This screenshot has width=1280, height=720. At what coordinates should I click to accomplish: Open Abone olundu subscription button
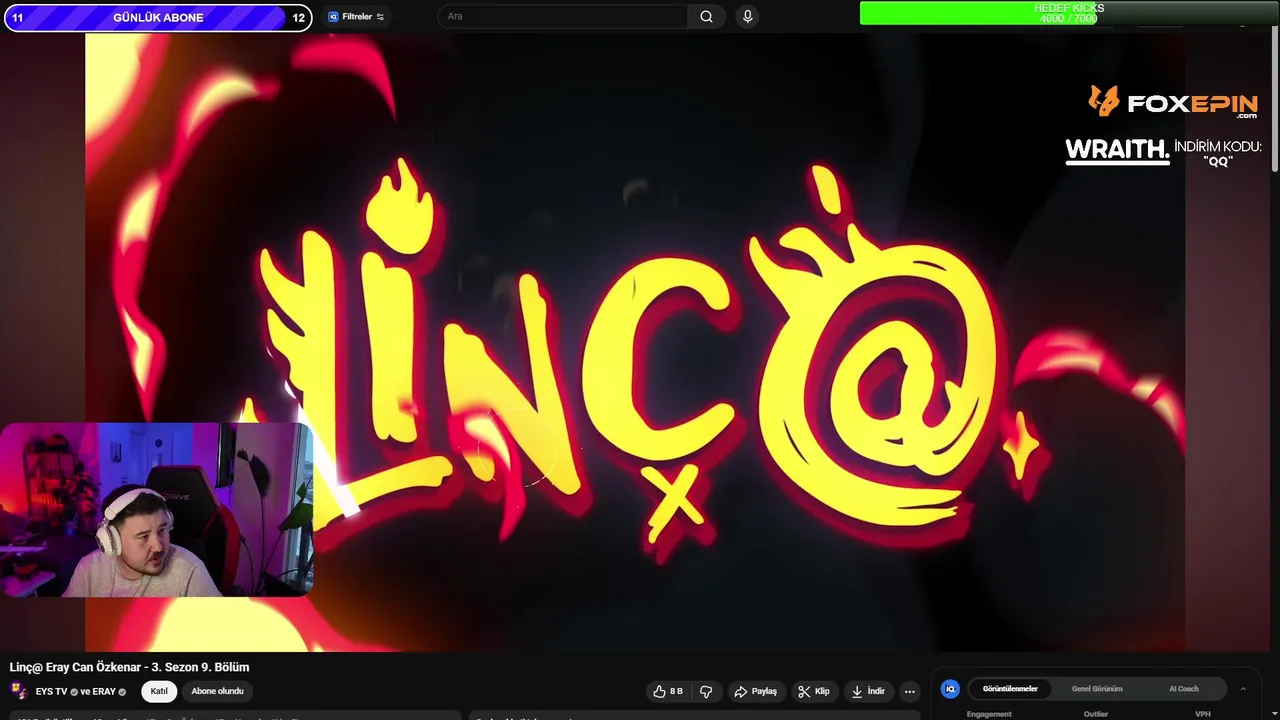(x=217, y=691)
